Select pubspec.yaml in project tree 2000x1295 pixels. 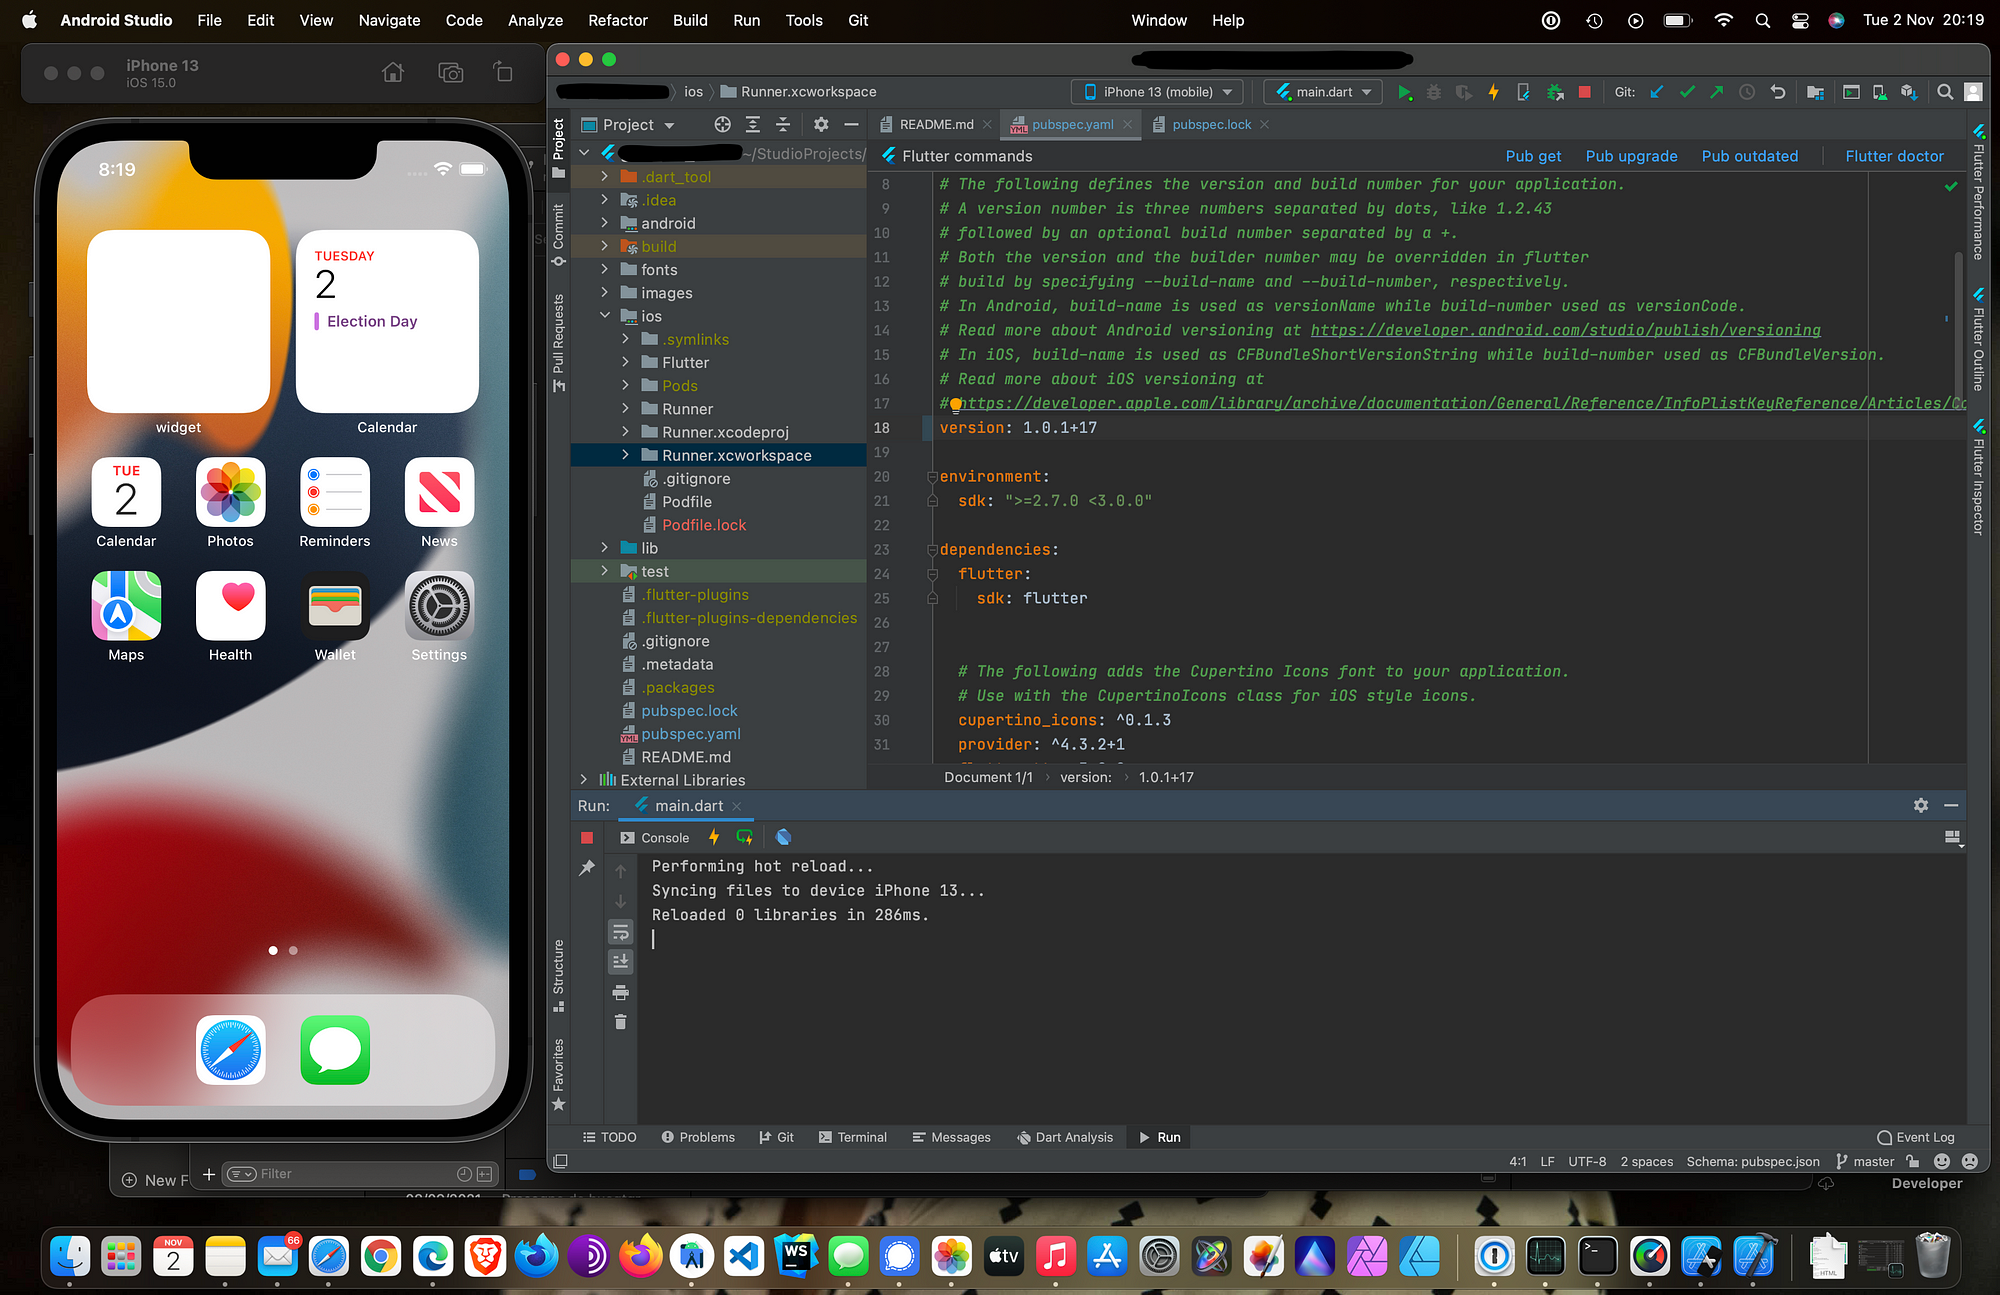pyautogui.click(x=690, y=734)
